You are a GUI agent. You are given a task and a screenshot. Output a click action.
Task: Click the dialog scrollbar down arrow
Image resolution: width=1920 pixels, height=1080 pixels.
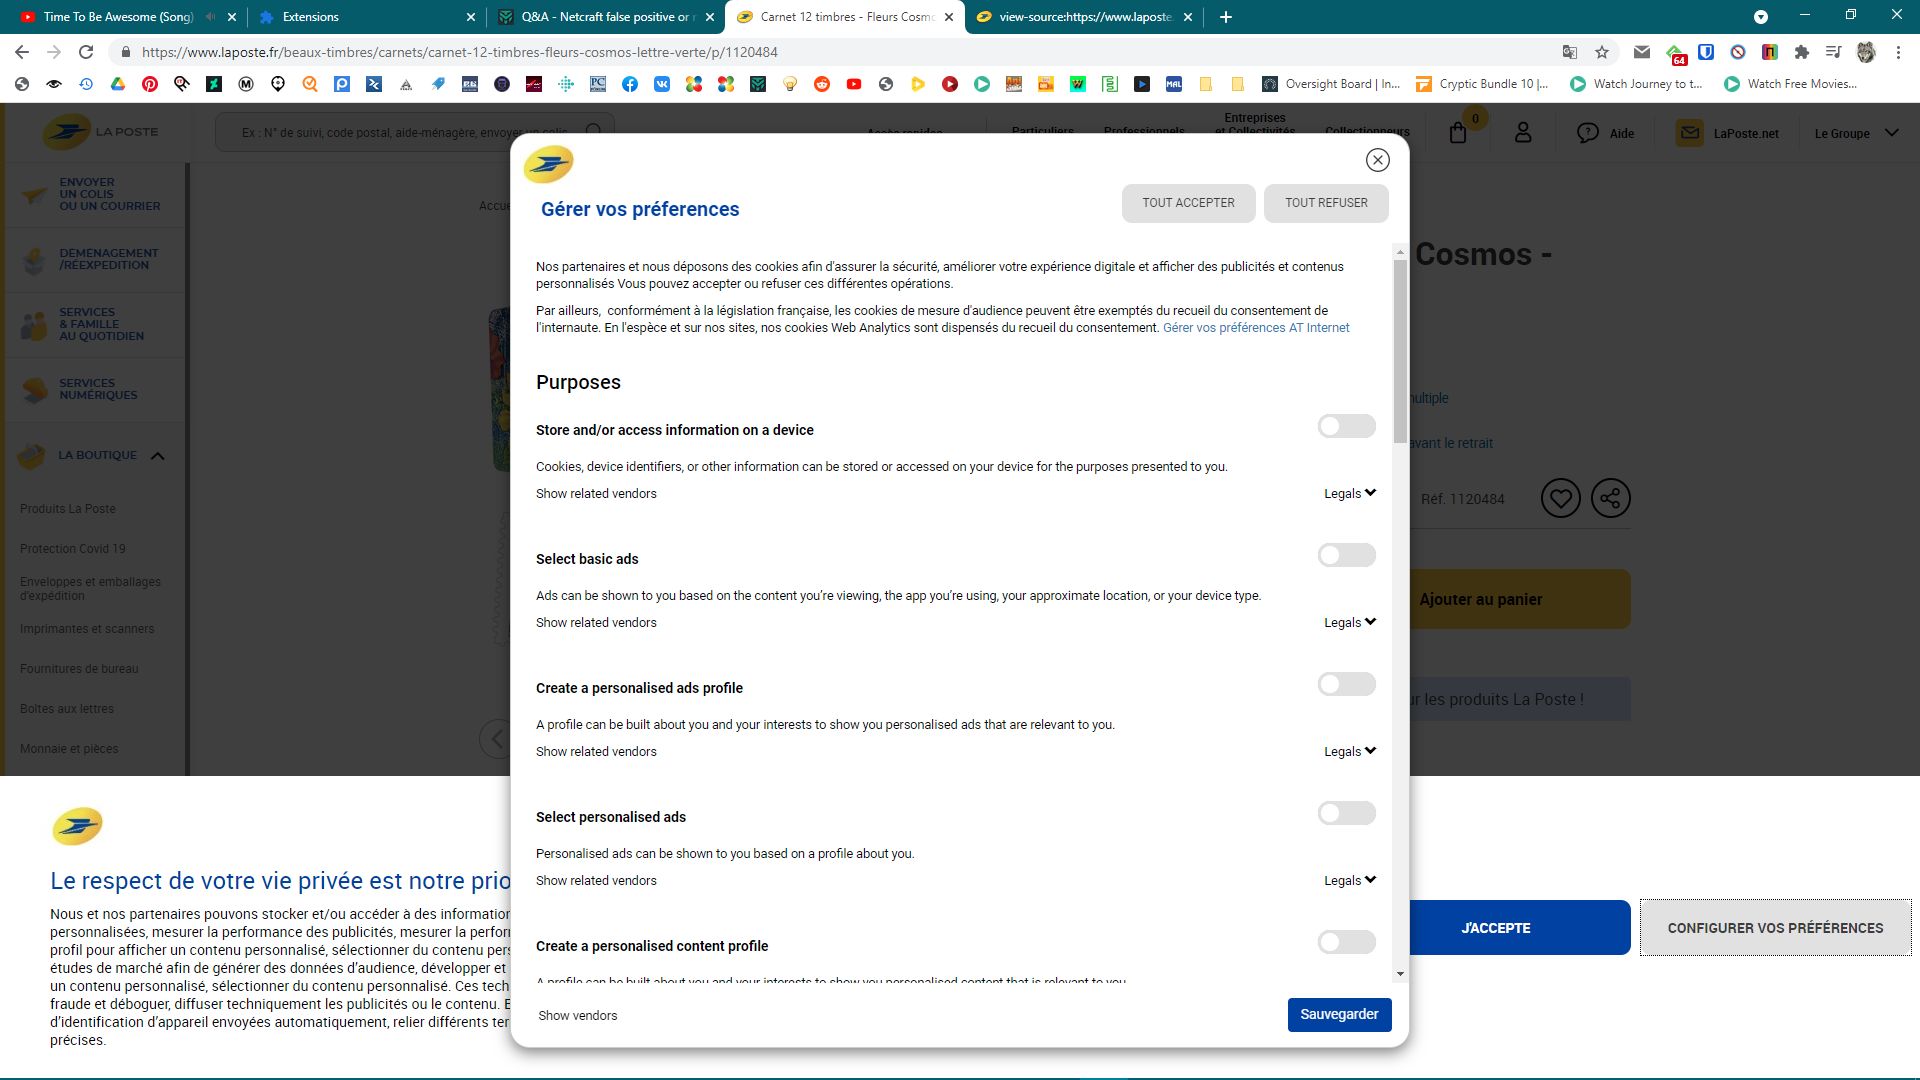[1400, 974]
